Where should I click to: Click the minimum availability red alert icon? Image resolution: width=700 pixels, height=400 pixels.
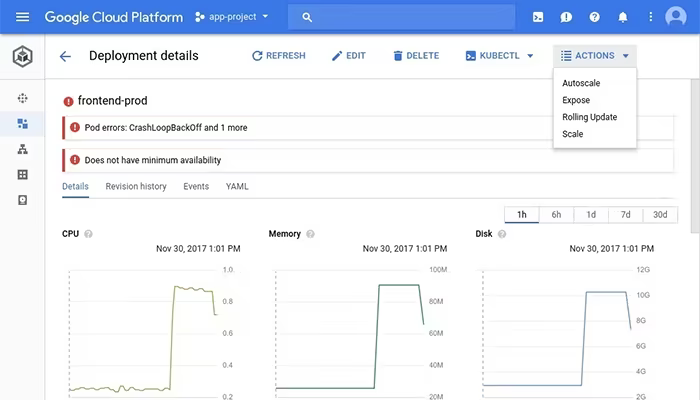tap(75, 159)
